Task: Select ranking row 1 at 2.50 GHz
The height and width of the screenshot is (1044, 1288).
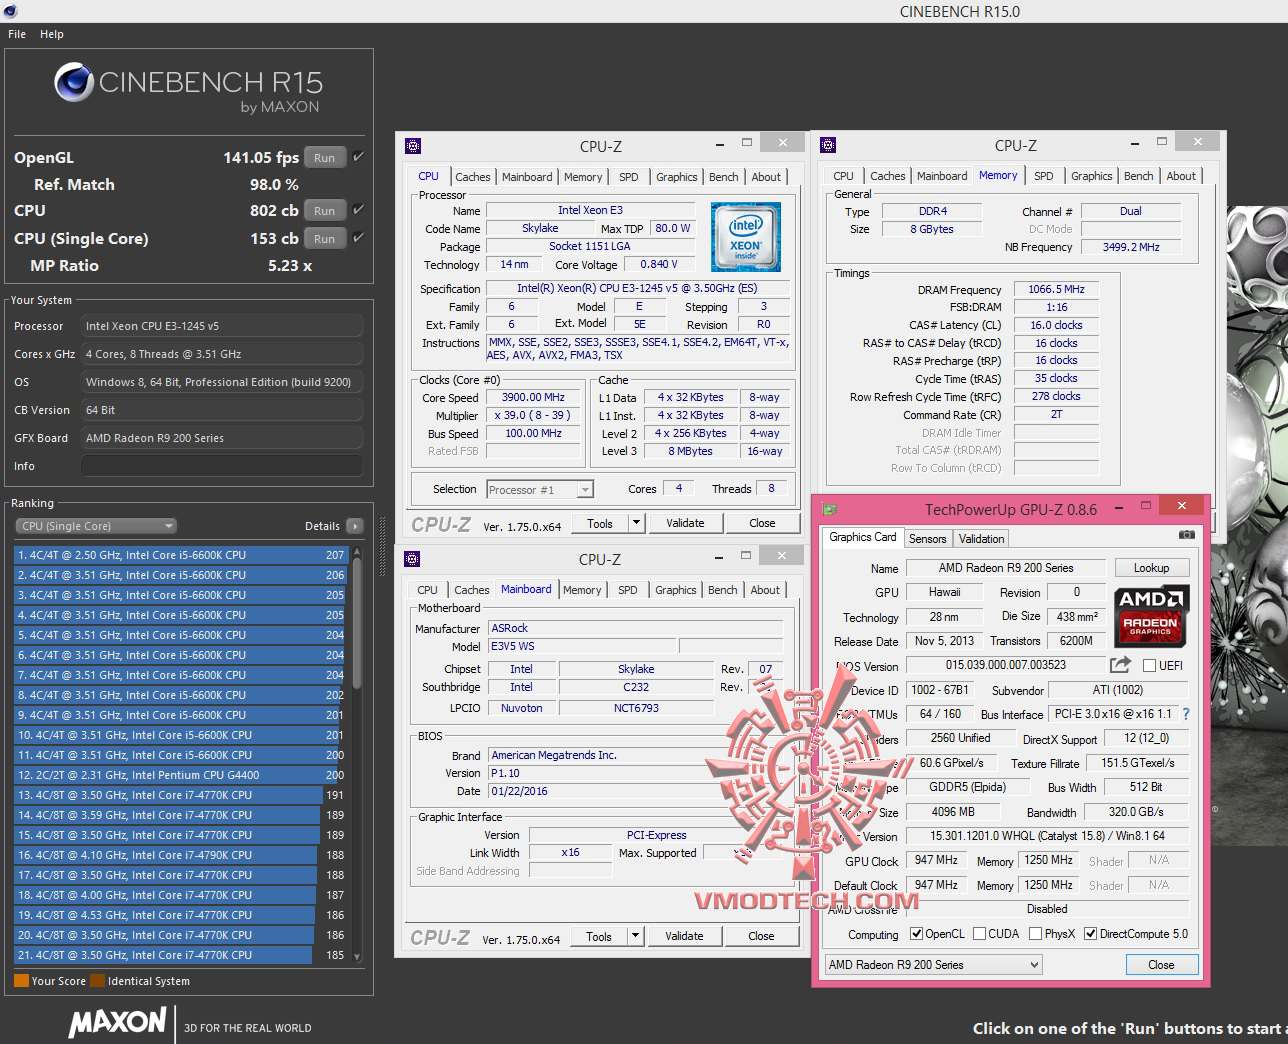Action: (x=180, y=555)
